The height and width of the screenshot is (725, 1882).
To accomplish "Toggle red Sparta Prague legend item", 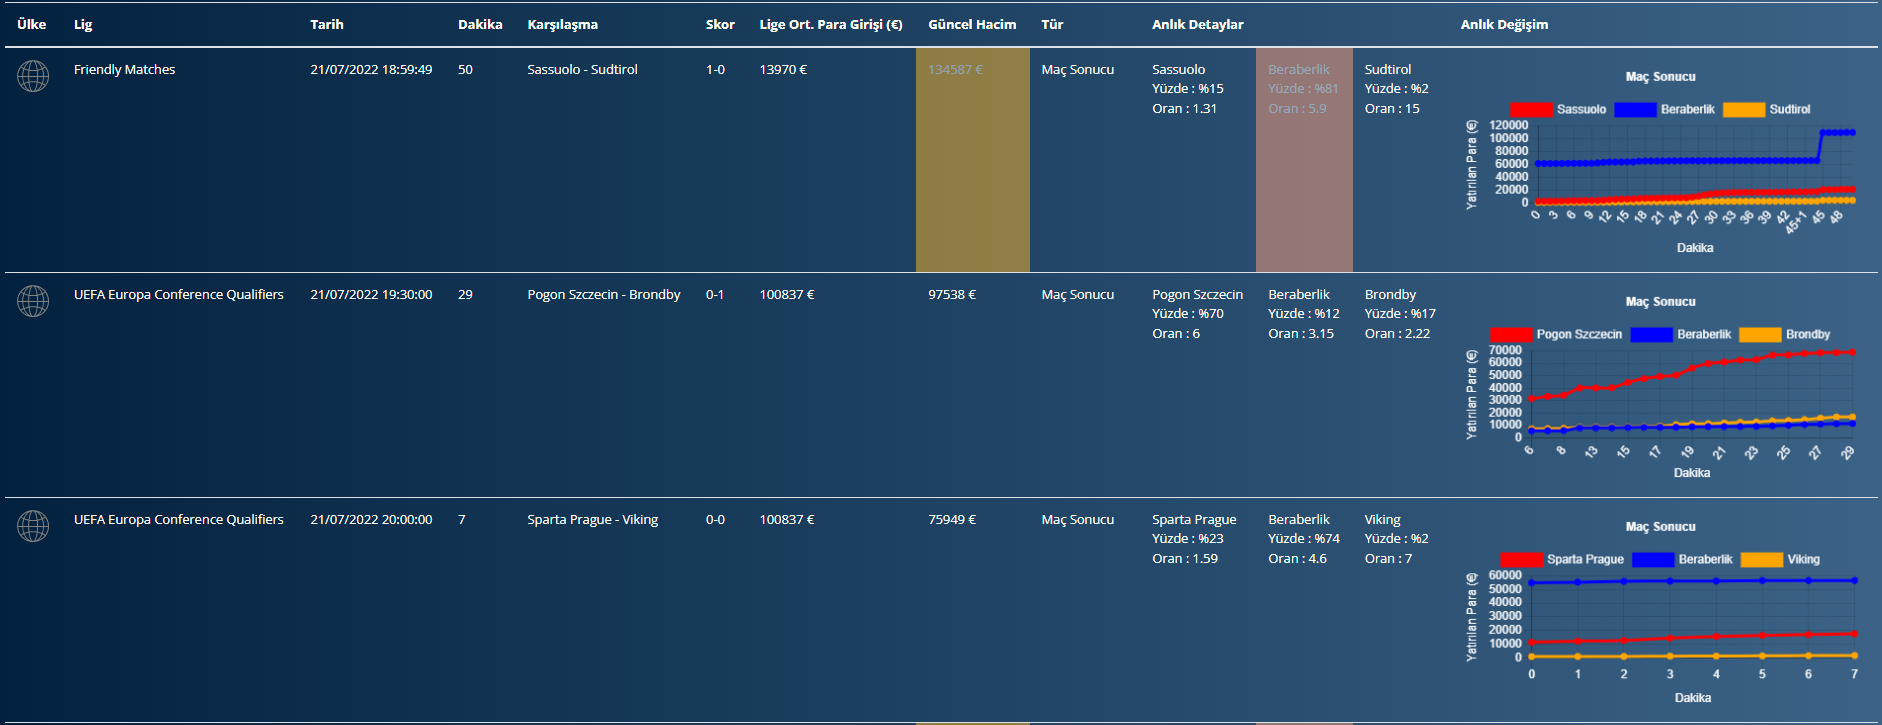I will coord(1521,560).
